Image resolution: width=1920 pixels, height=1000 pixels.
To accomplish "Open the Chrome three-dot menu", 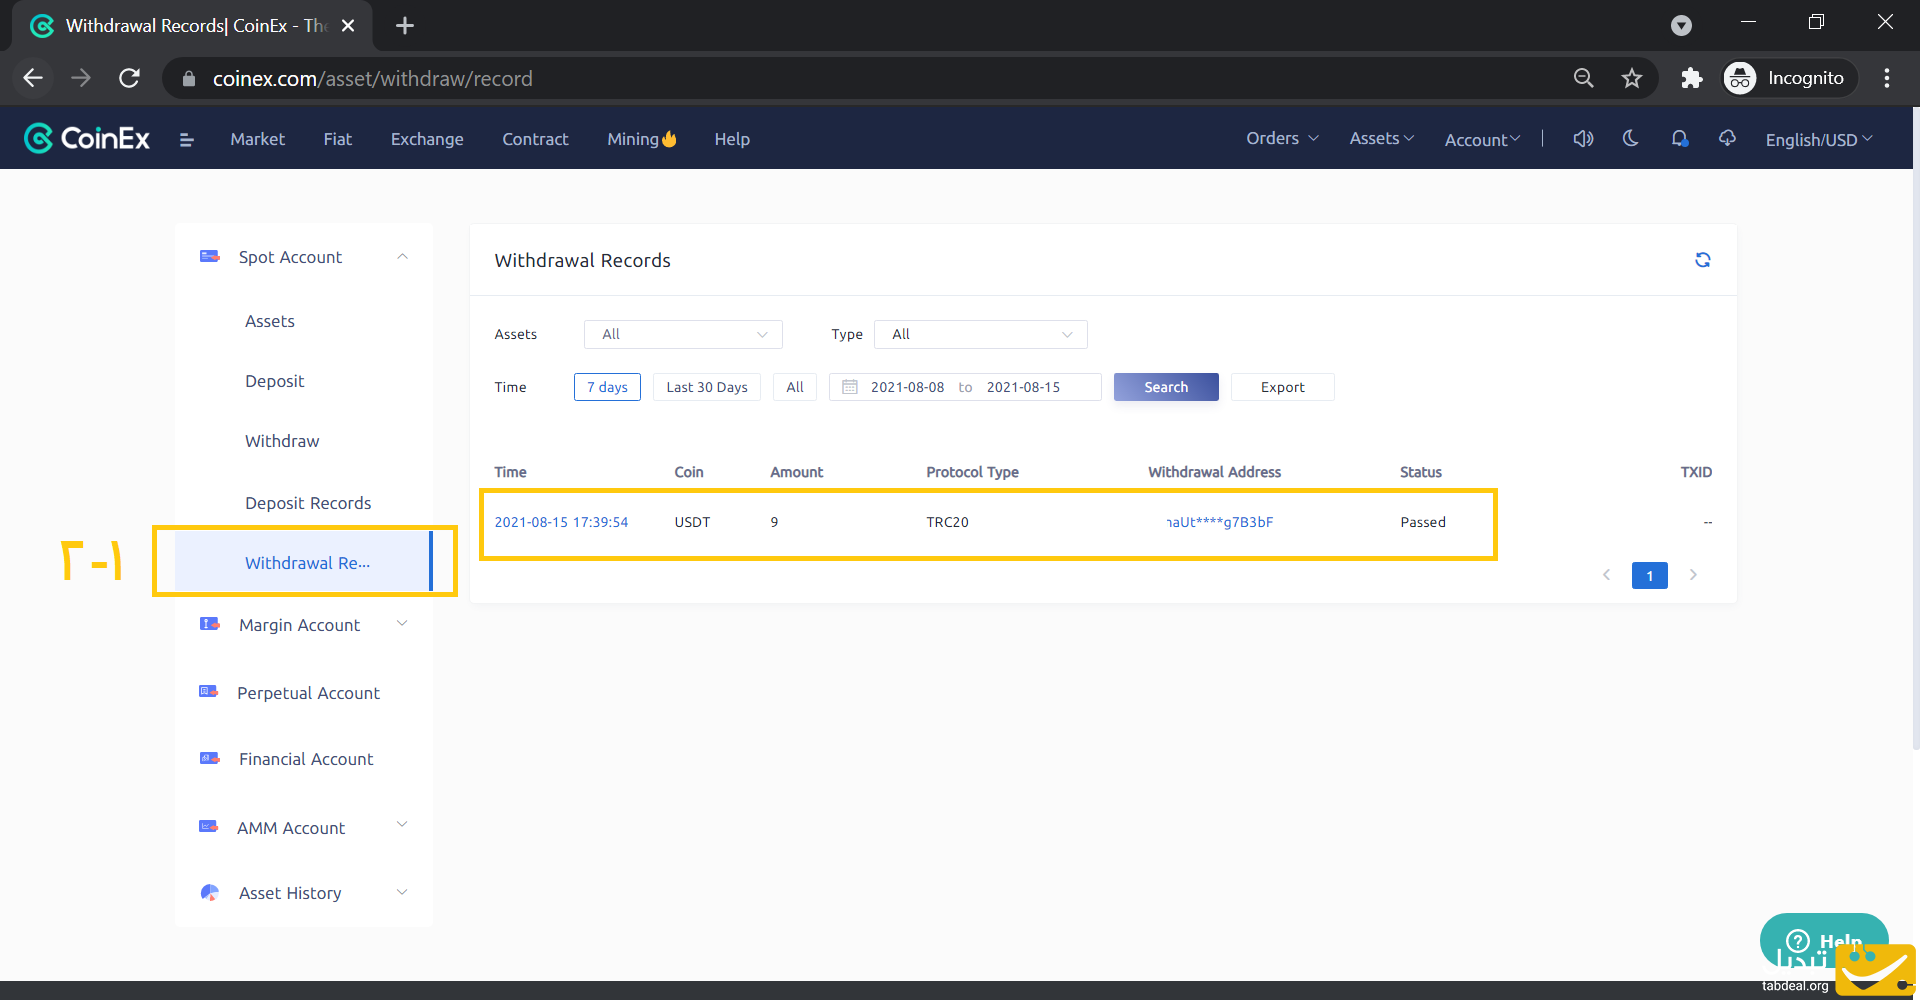I will coord(1887,78).
